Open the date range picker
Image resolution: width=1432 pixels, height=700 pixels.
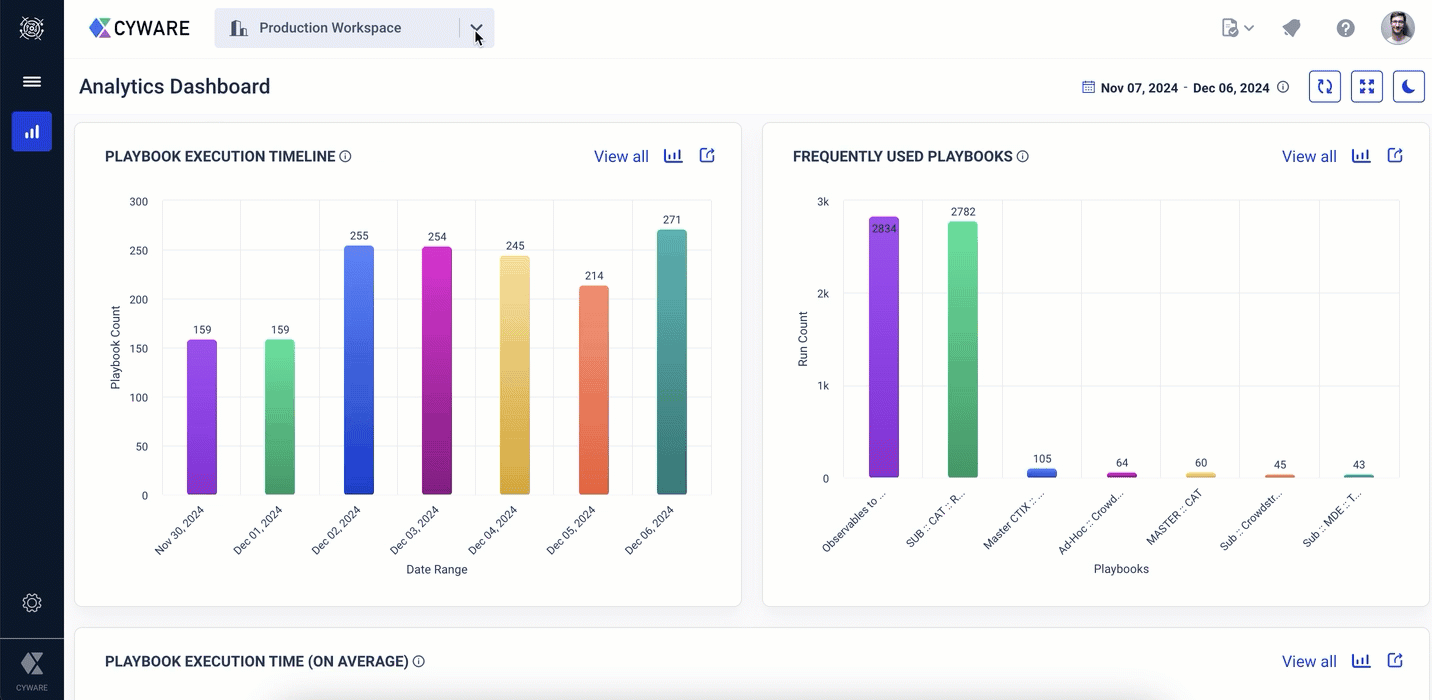pos(1176,88)
